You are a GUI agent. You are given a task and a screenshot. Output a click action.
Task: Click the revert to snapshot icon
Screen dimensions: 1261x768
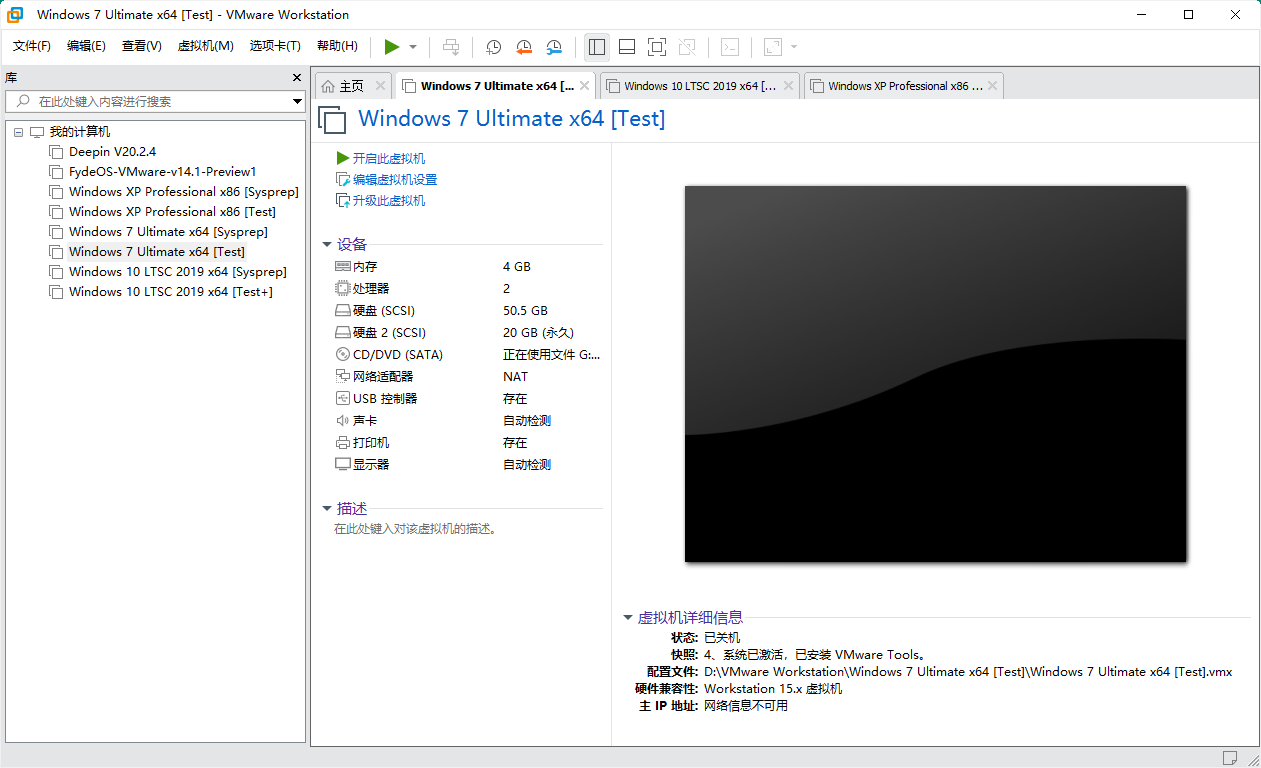[524, 47]
